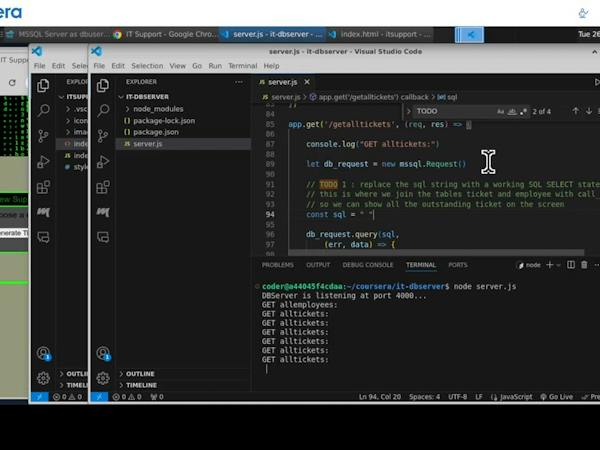Image resolution: width=600 pixels, height=450 pixels.
Task: Kill terminal with the trash icon
Action: click(x=584, y=265)
